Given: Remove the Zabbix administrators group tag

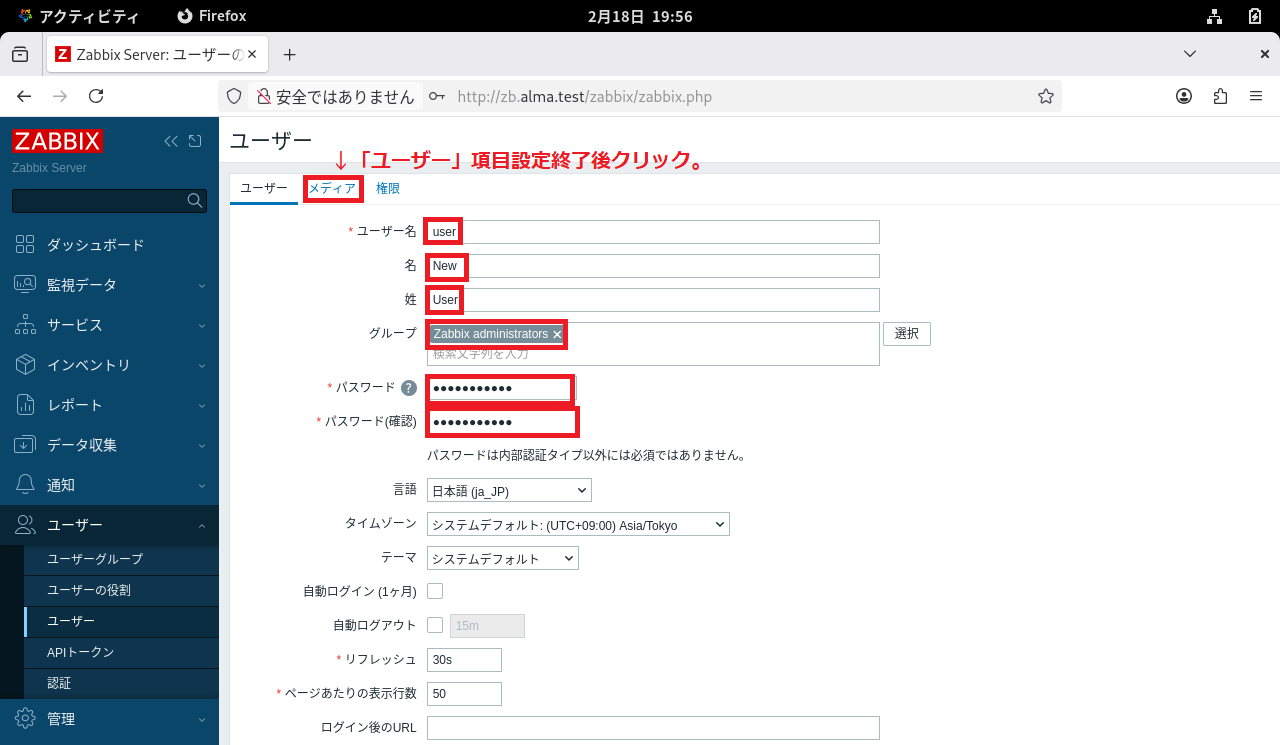Looking at the screenshot, I should click(x=557, y=334).
